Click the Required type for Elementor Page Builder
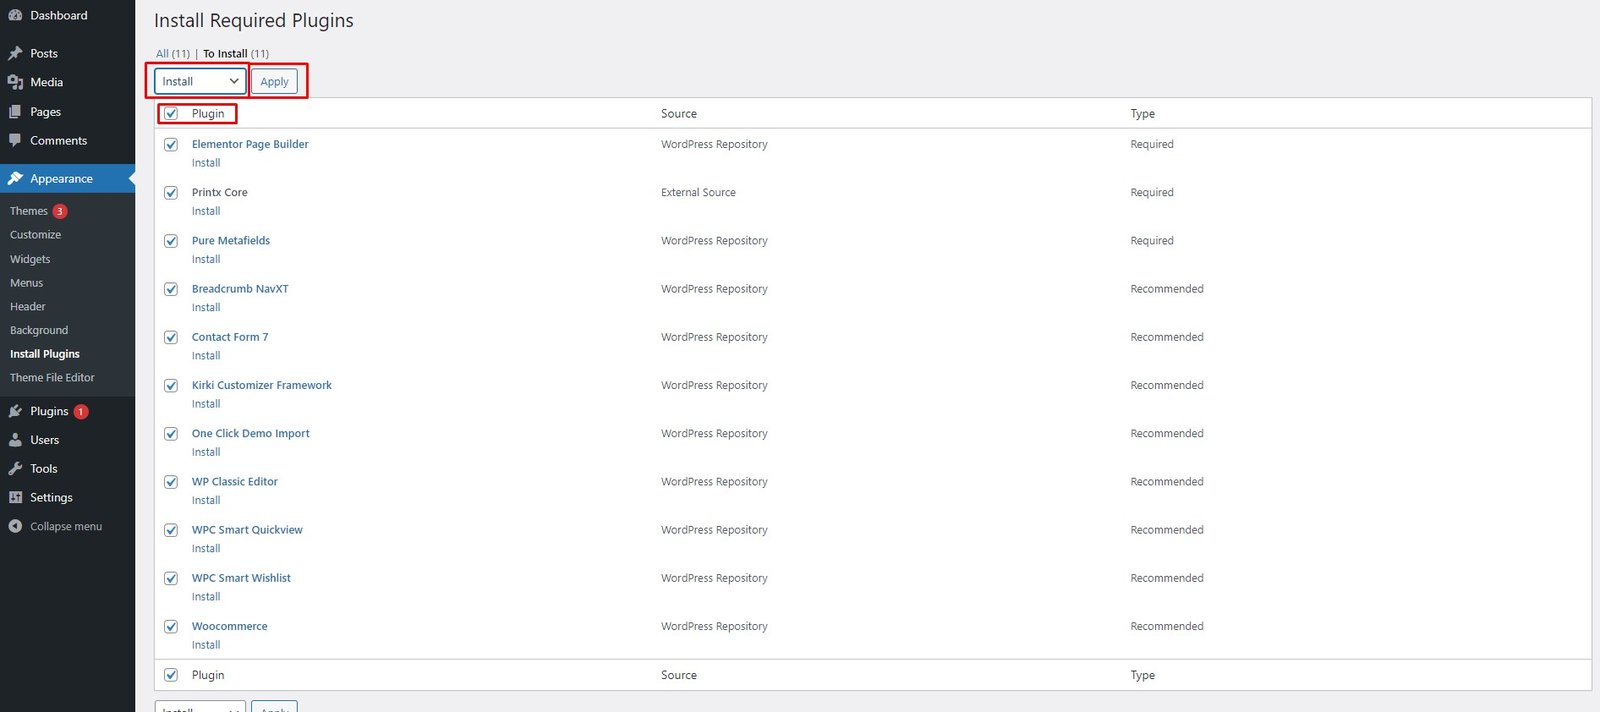Viewport: 1600px width, 712px height. tap(1152, 144)
